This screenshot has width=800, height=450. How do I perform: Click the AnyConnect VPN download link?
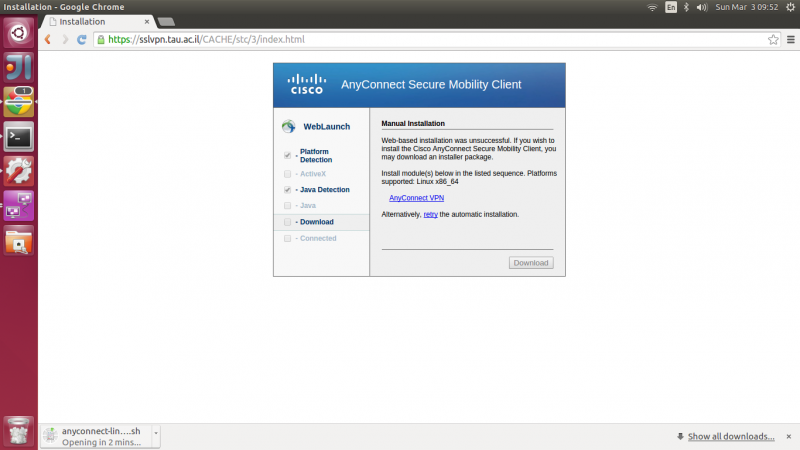[x=416, y=198]
